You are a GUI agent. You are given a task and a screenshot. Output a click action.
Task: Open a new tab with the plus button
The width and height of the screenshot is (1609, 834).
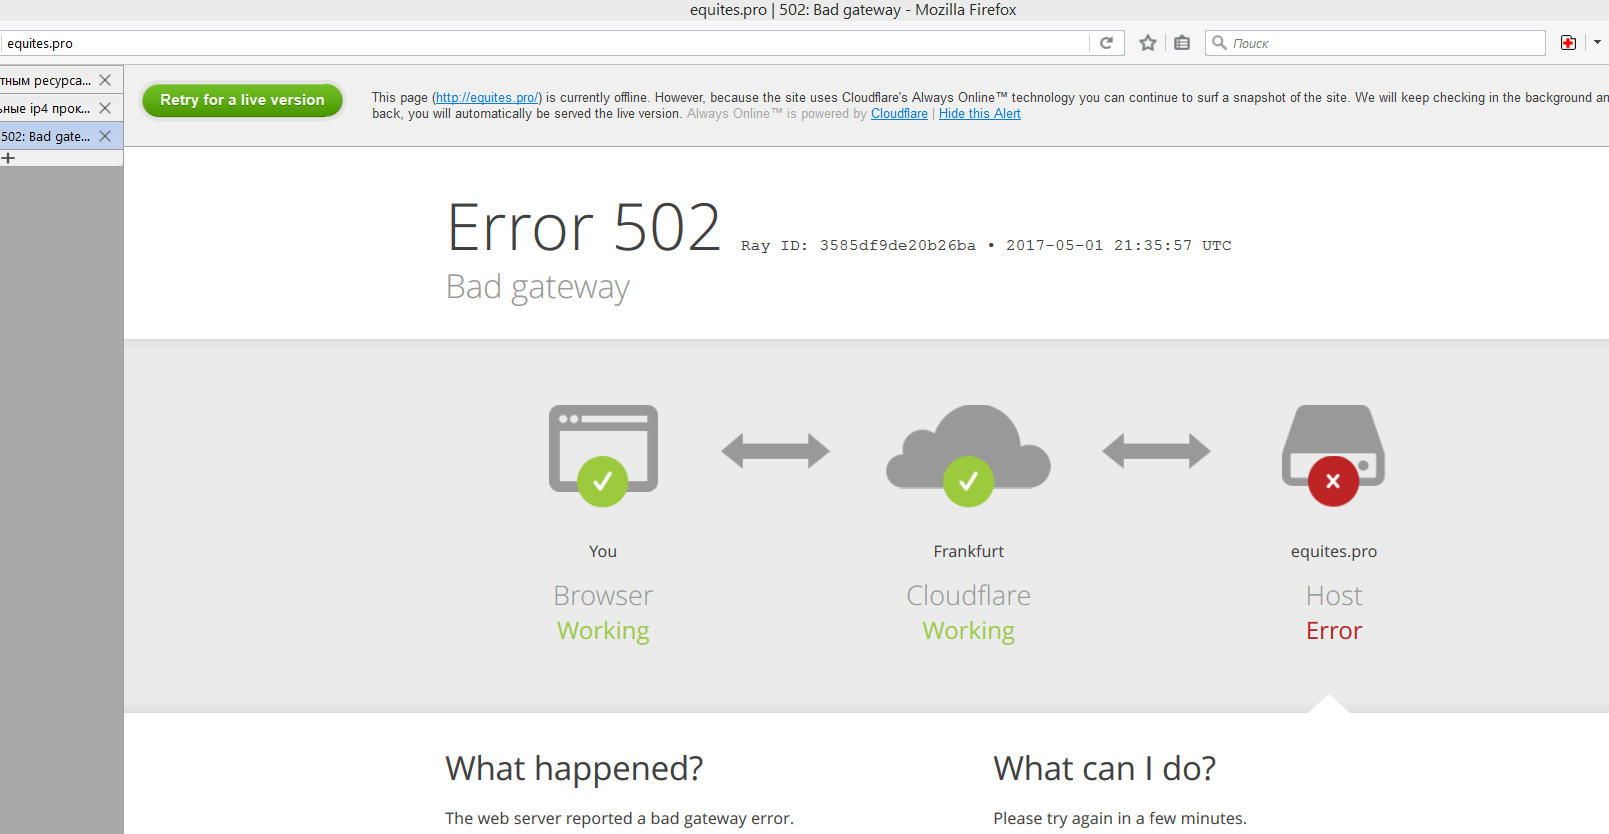tap(9, 158)
